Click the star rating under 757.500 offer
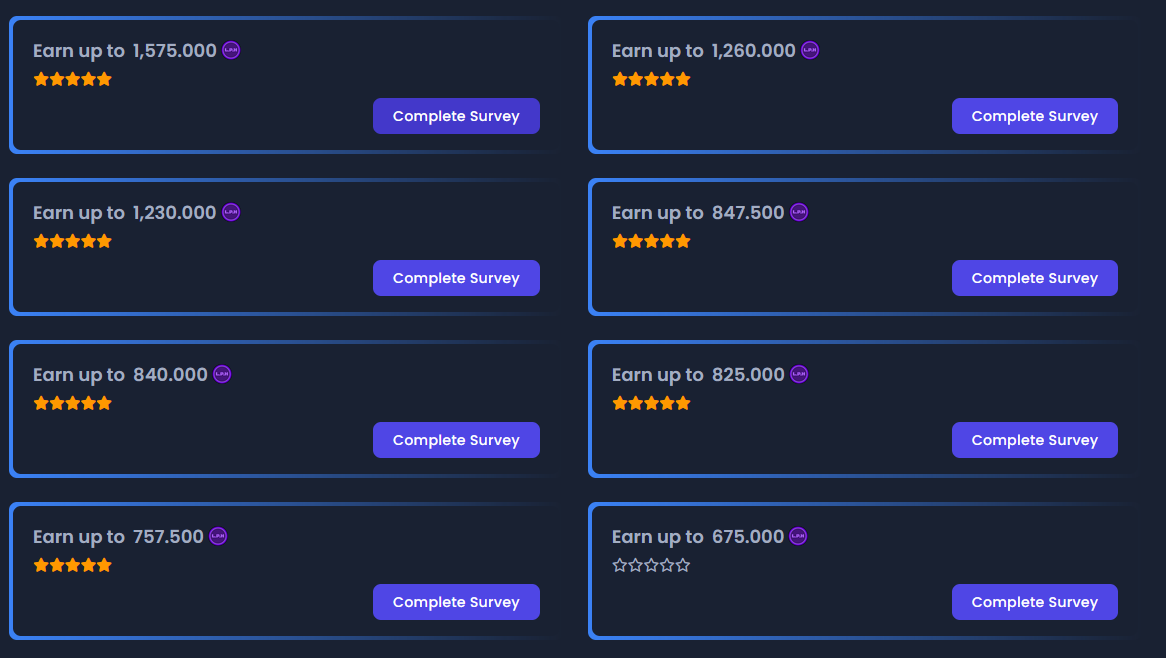 click(x=73, y=565)
